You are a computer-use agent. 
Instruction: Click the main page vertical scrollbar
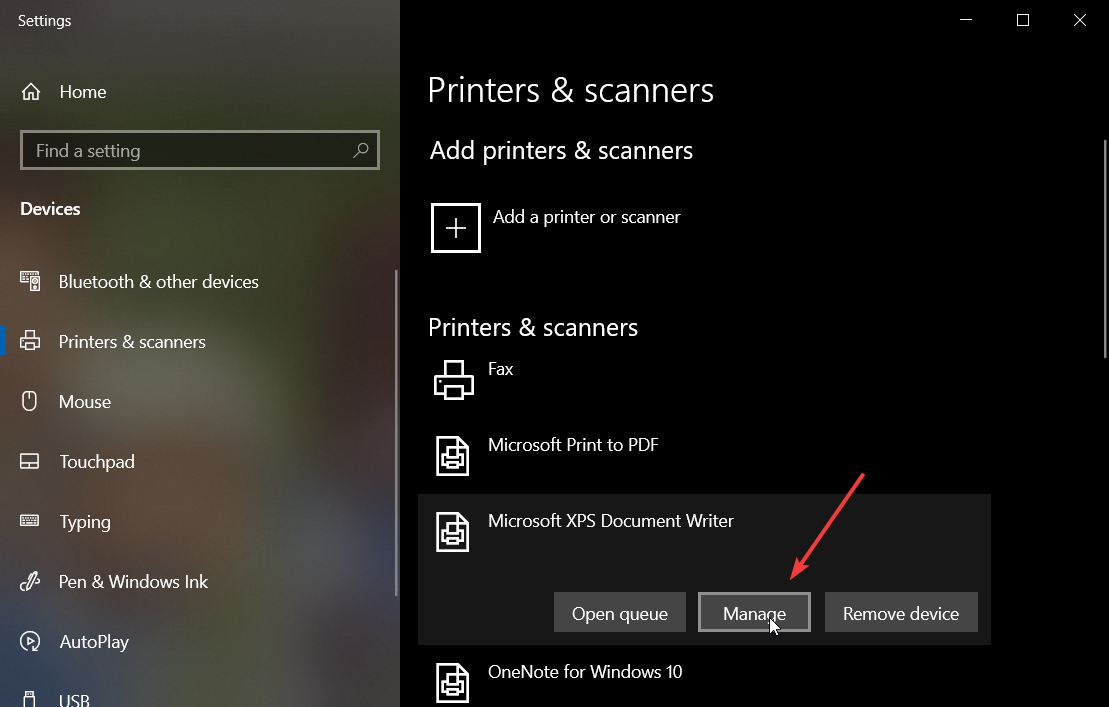[x=1105, y=249]
